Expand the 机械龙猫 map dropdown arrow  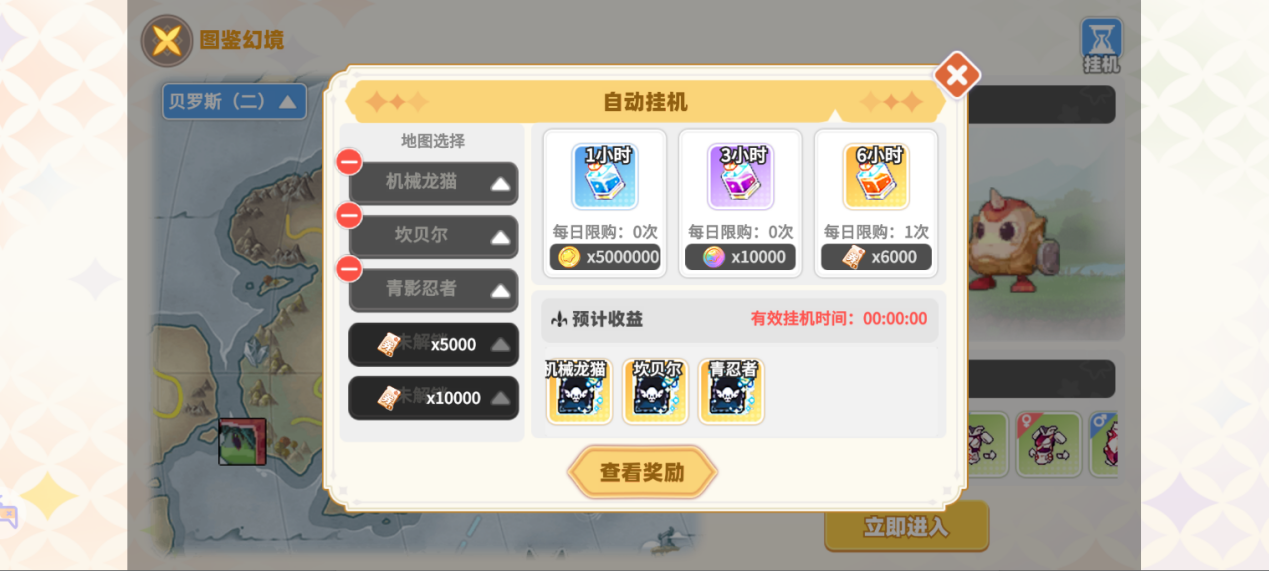[500, 184]
